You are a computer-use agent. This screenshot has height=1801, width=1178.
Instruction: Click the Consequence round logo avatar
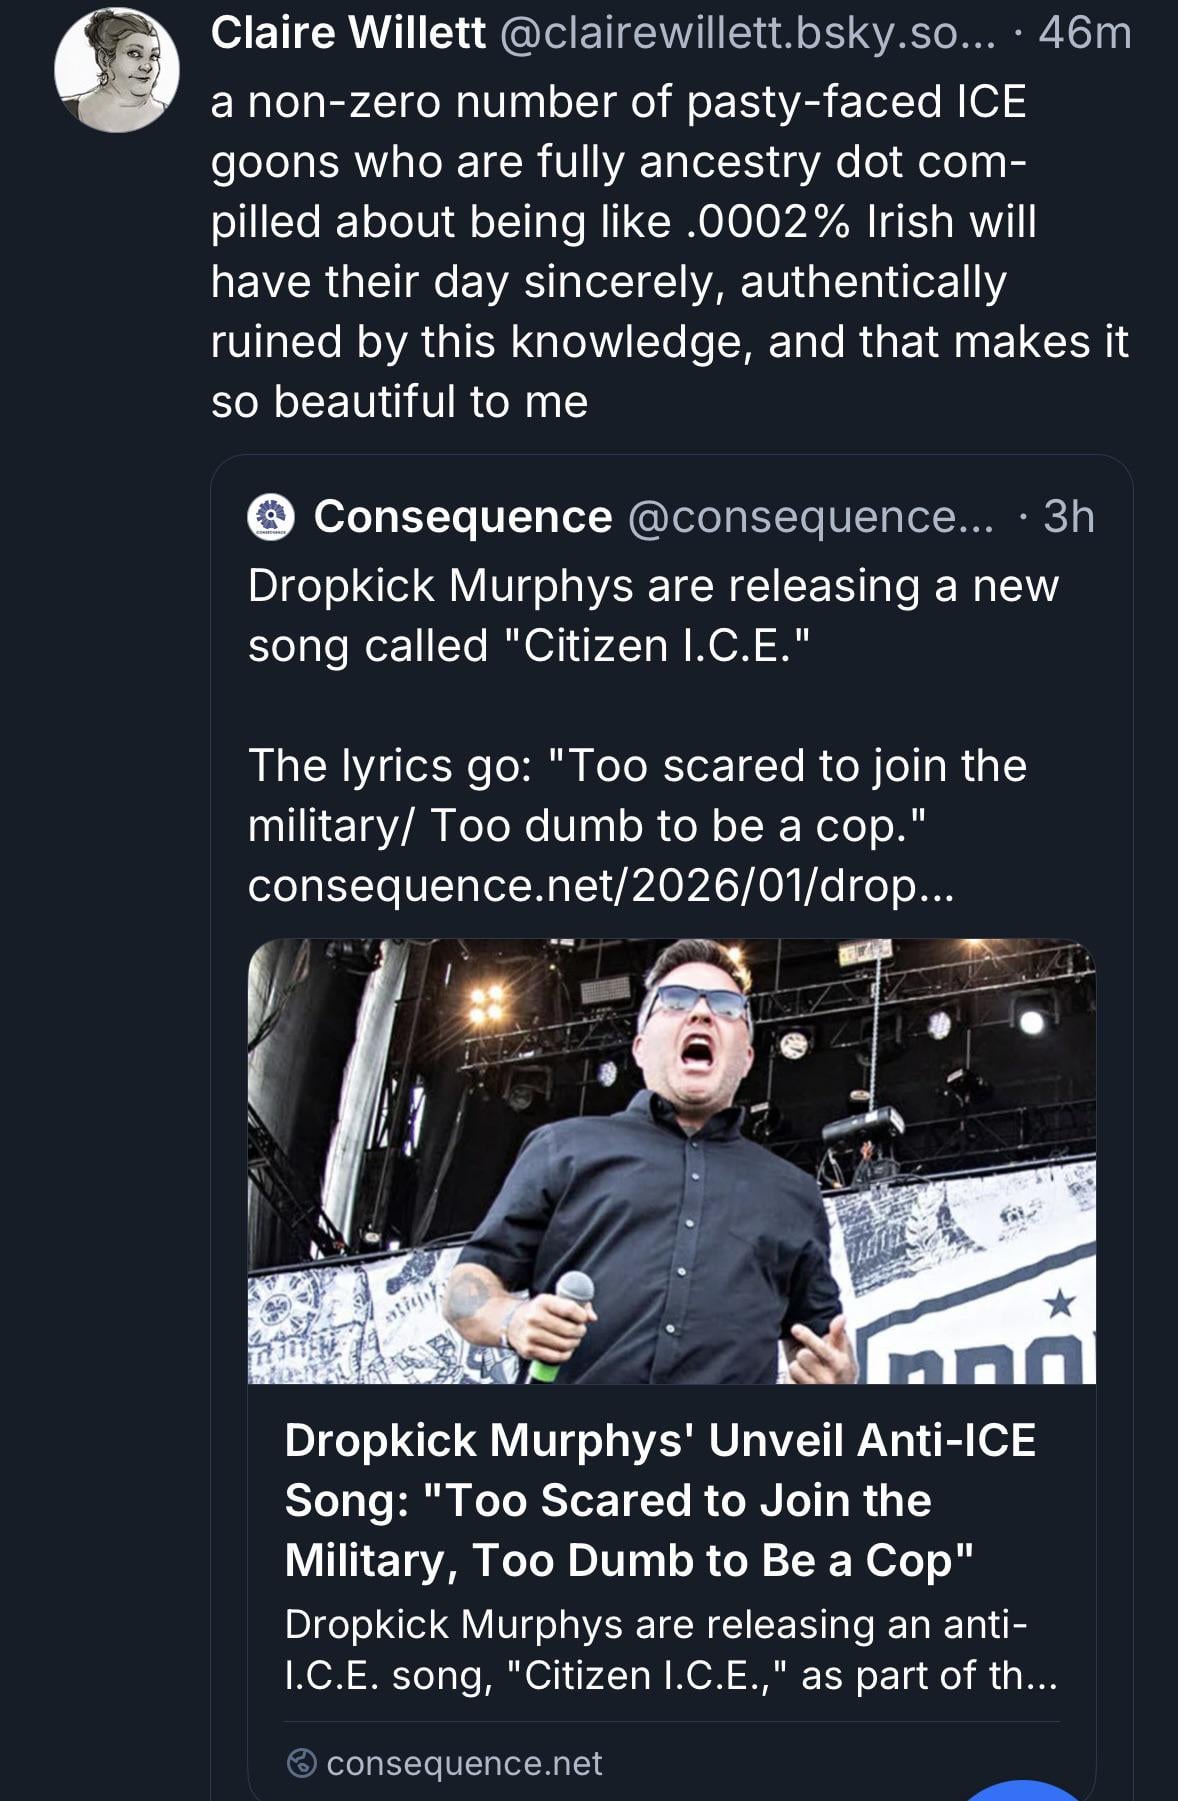click(271, 517)
